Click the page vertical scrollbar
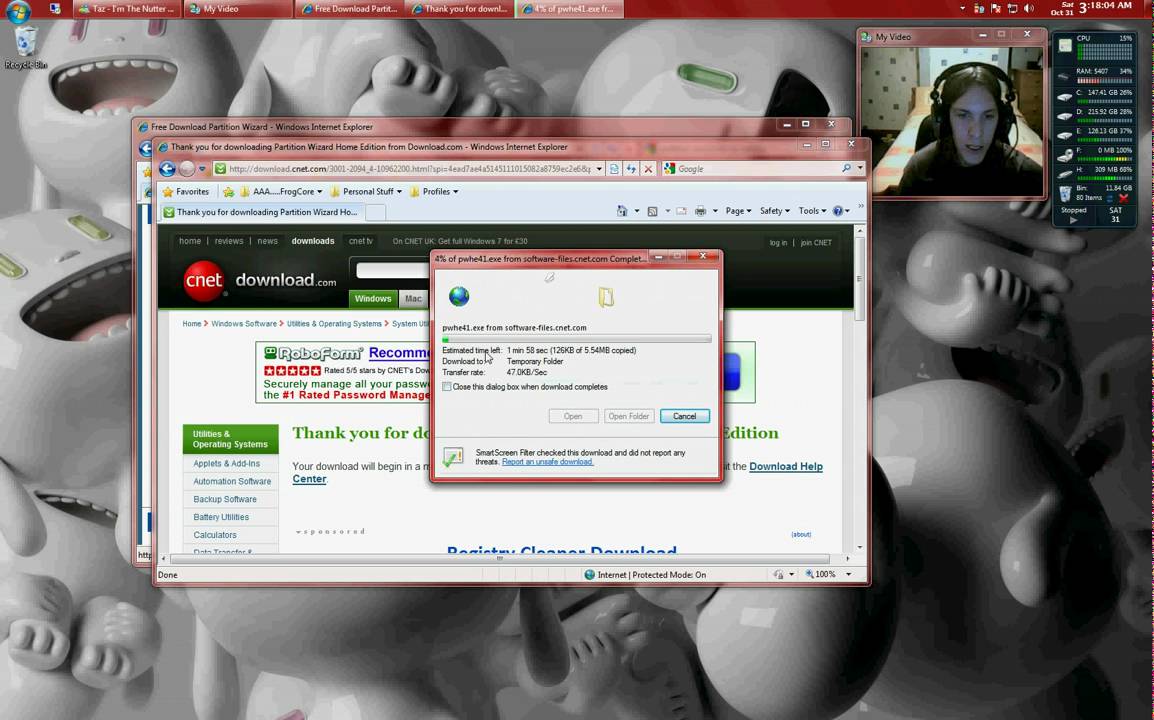Viewport: 1154px width, 720px height. [x=859, y=389]
